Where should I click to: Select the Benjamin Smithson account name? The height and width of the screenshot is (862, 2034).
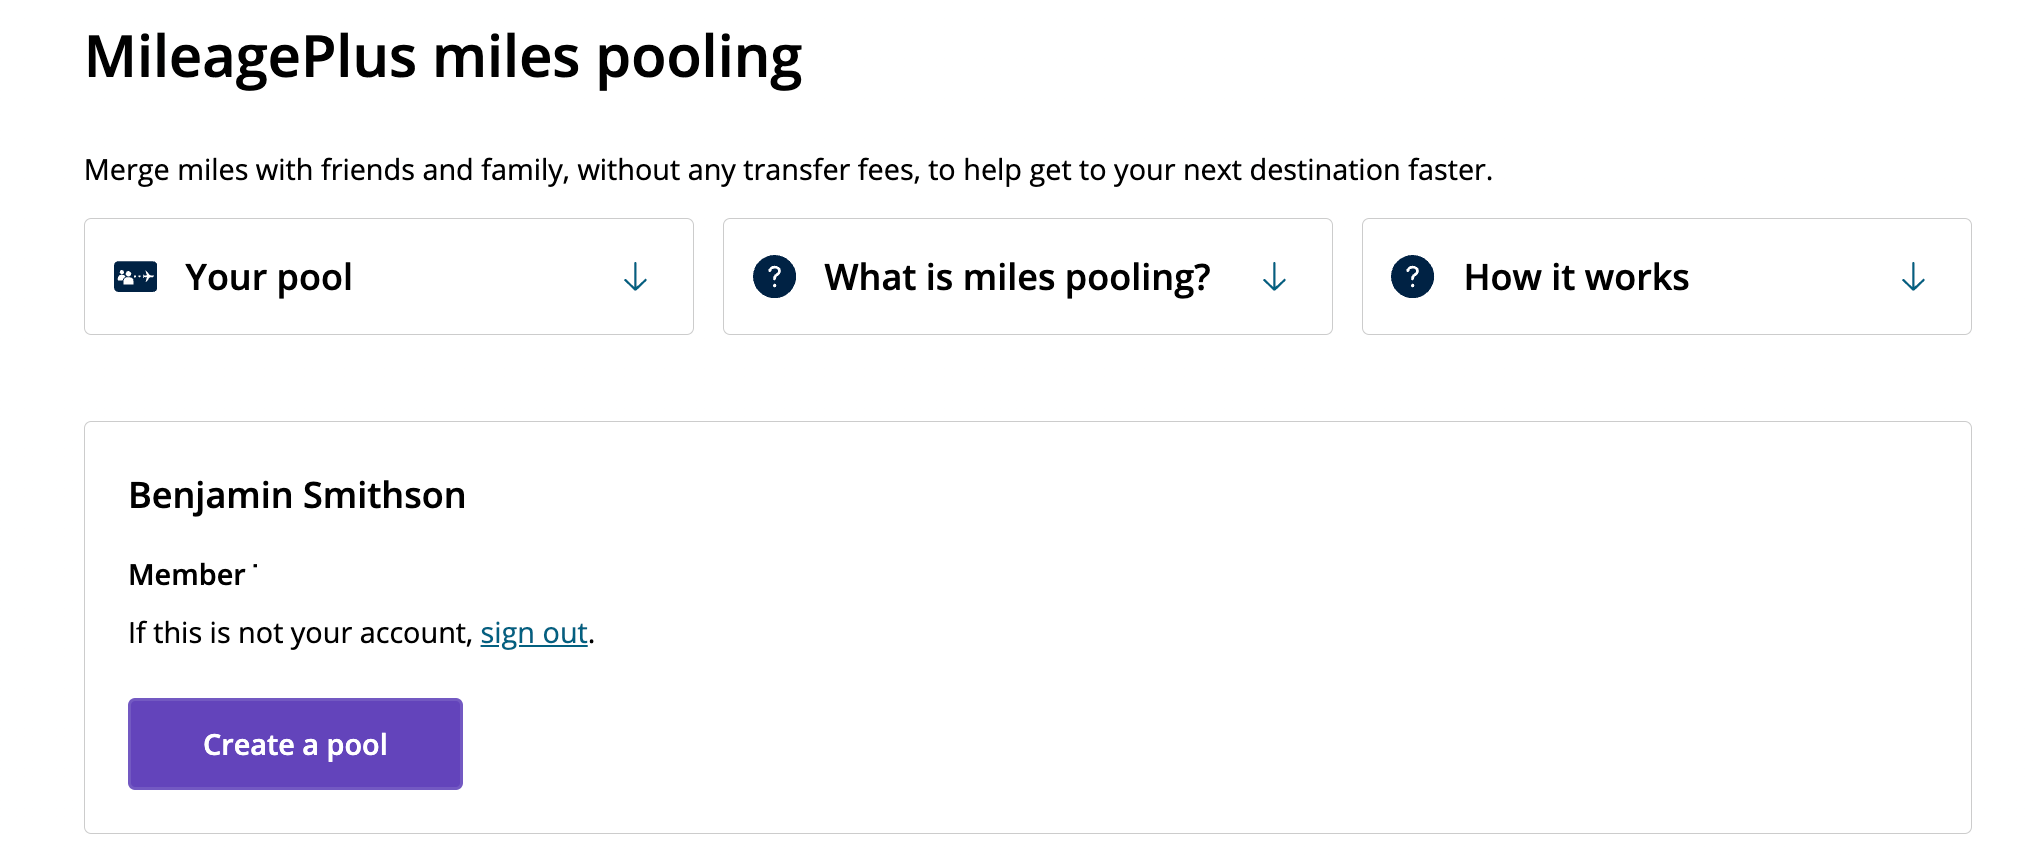(x=297, y=495)
